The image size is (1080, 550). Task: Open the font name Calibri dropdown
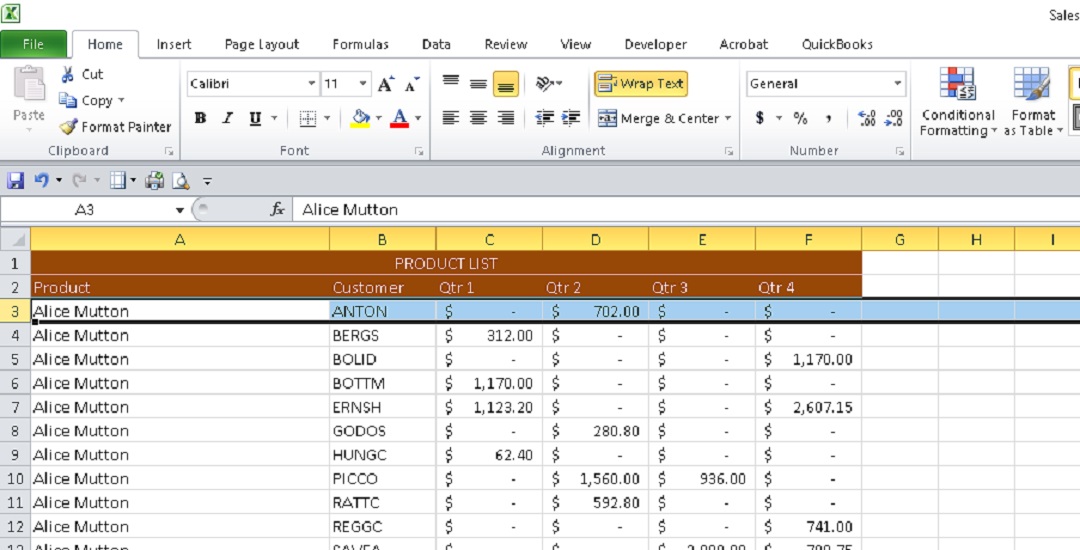(312, 85)
